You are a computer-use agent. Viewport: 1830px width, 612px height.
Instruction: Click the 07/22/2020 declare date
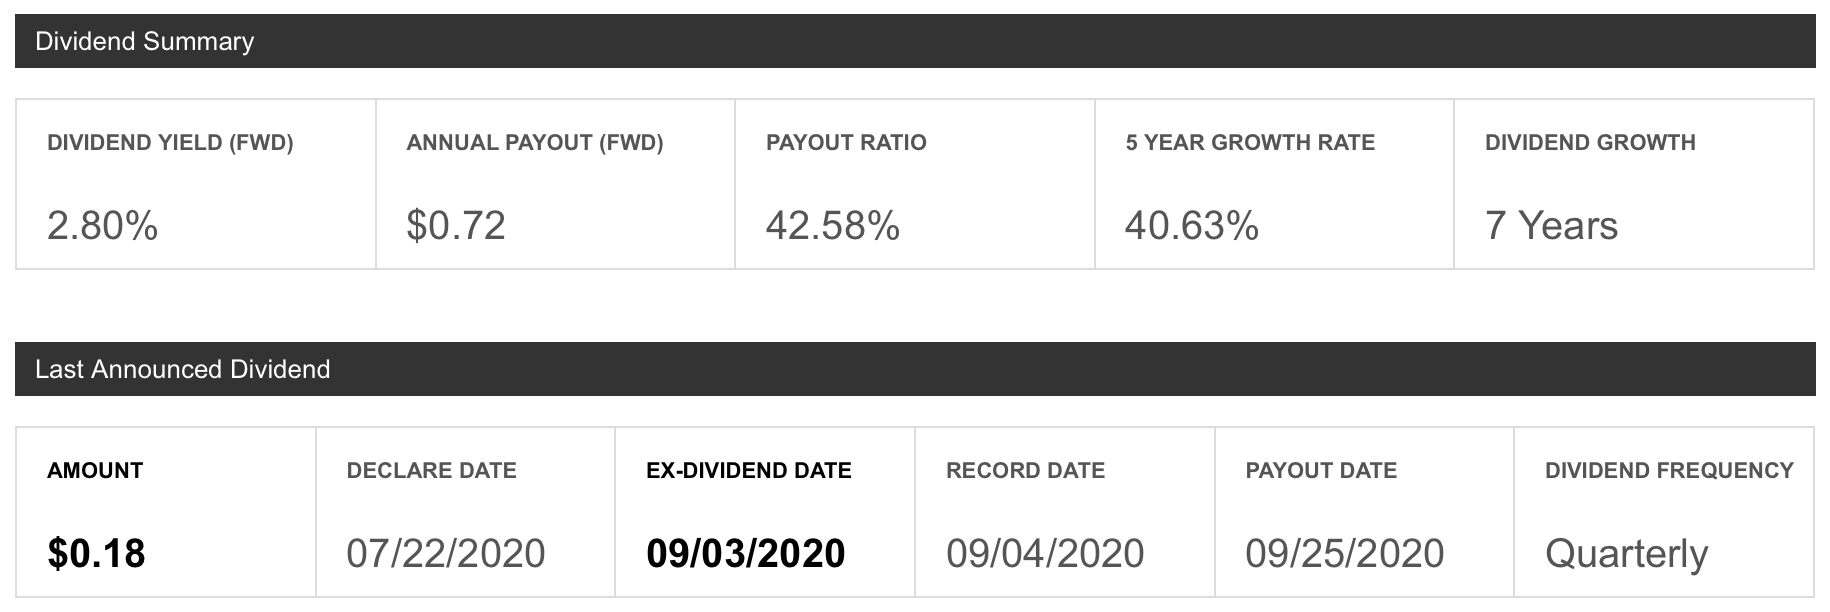446,554
